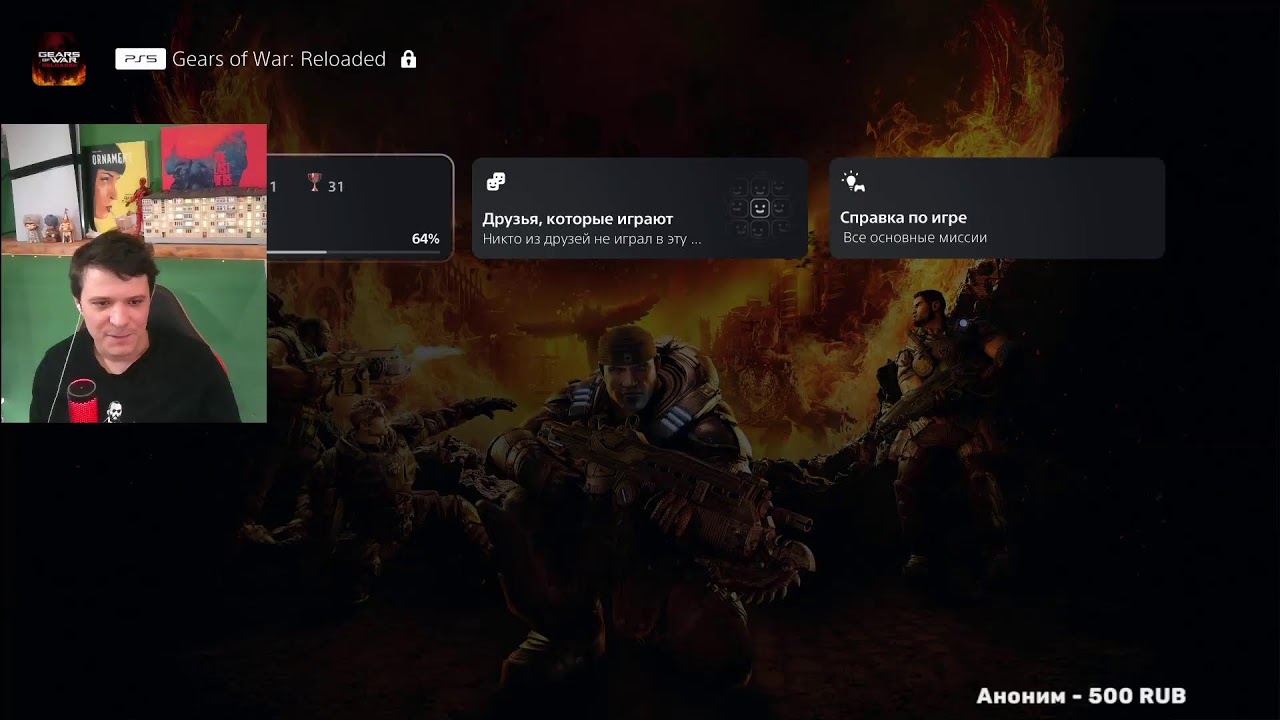Click the lock icon beside the game title

point(408,59)
